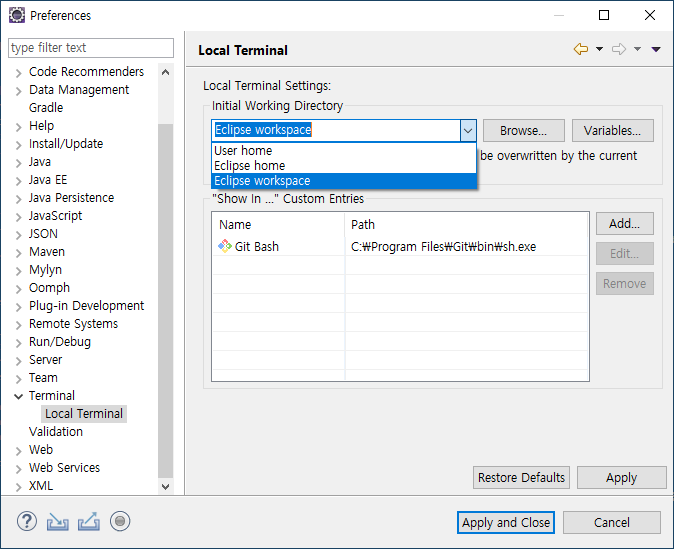Click the Preferences window icon in title bar
Viewport: 674px width, 549px height.
pos(17,15)
